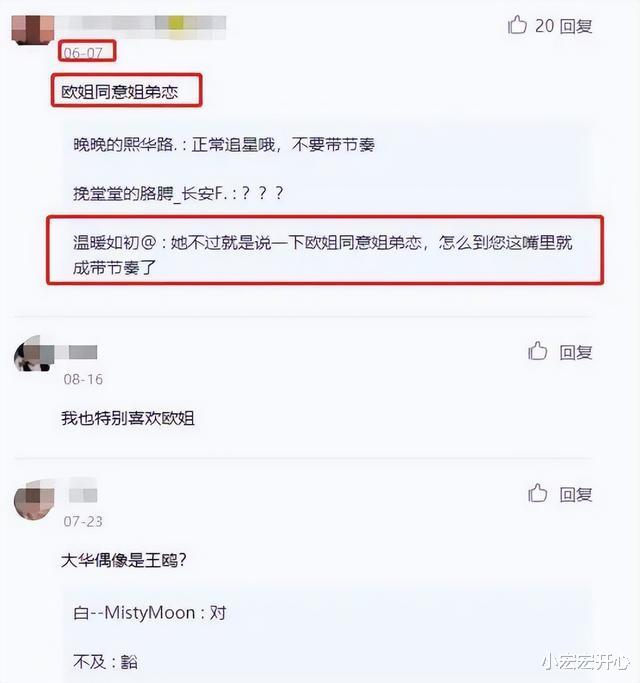Open avatar of the 08-16 commenter

pyautogui.click(x=34, y=354)
